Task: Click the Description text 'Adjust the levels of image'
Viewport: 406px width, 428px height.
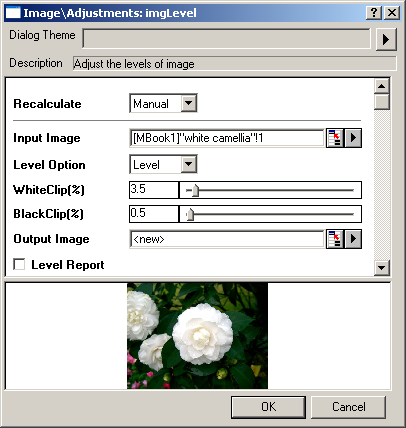Action: [x=134, y=64]
